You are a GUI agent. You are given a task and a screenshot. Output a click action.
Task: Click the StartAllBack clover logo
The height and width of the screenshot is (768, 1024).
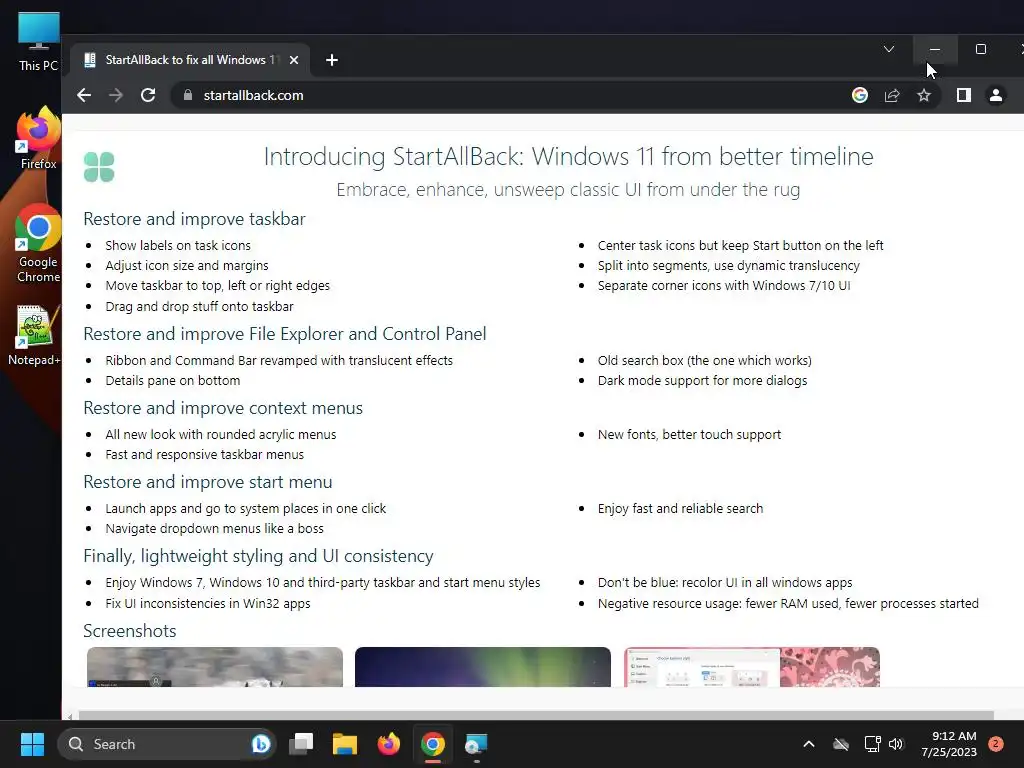coord(99,167)
